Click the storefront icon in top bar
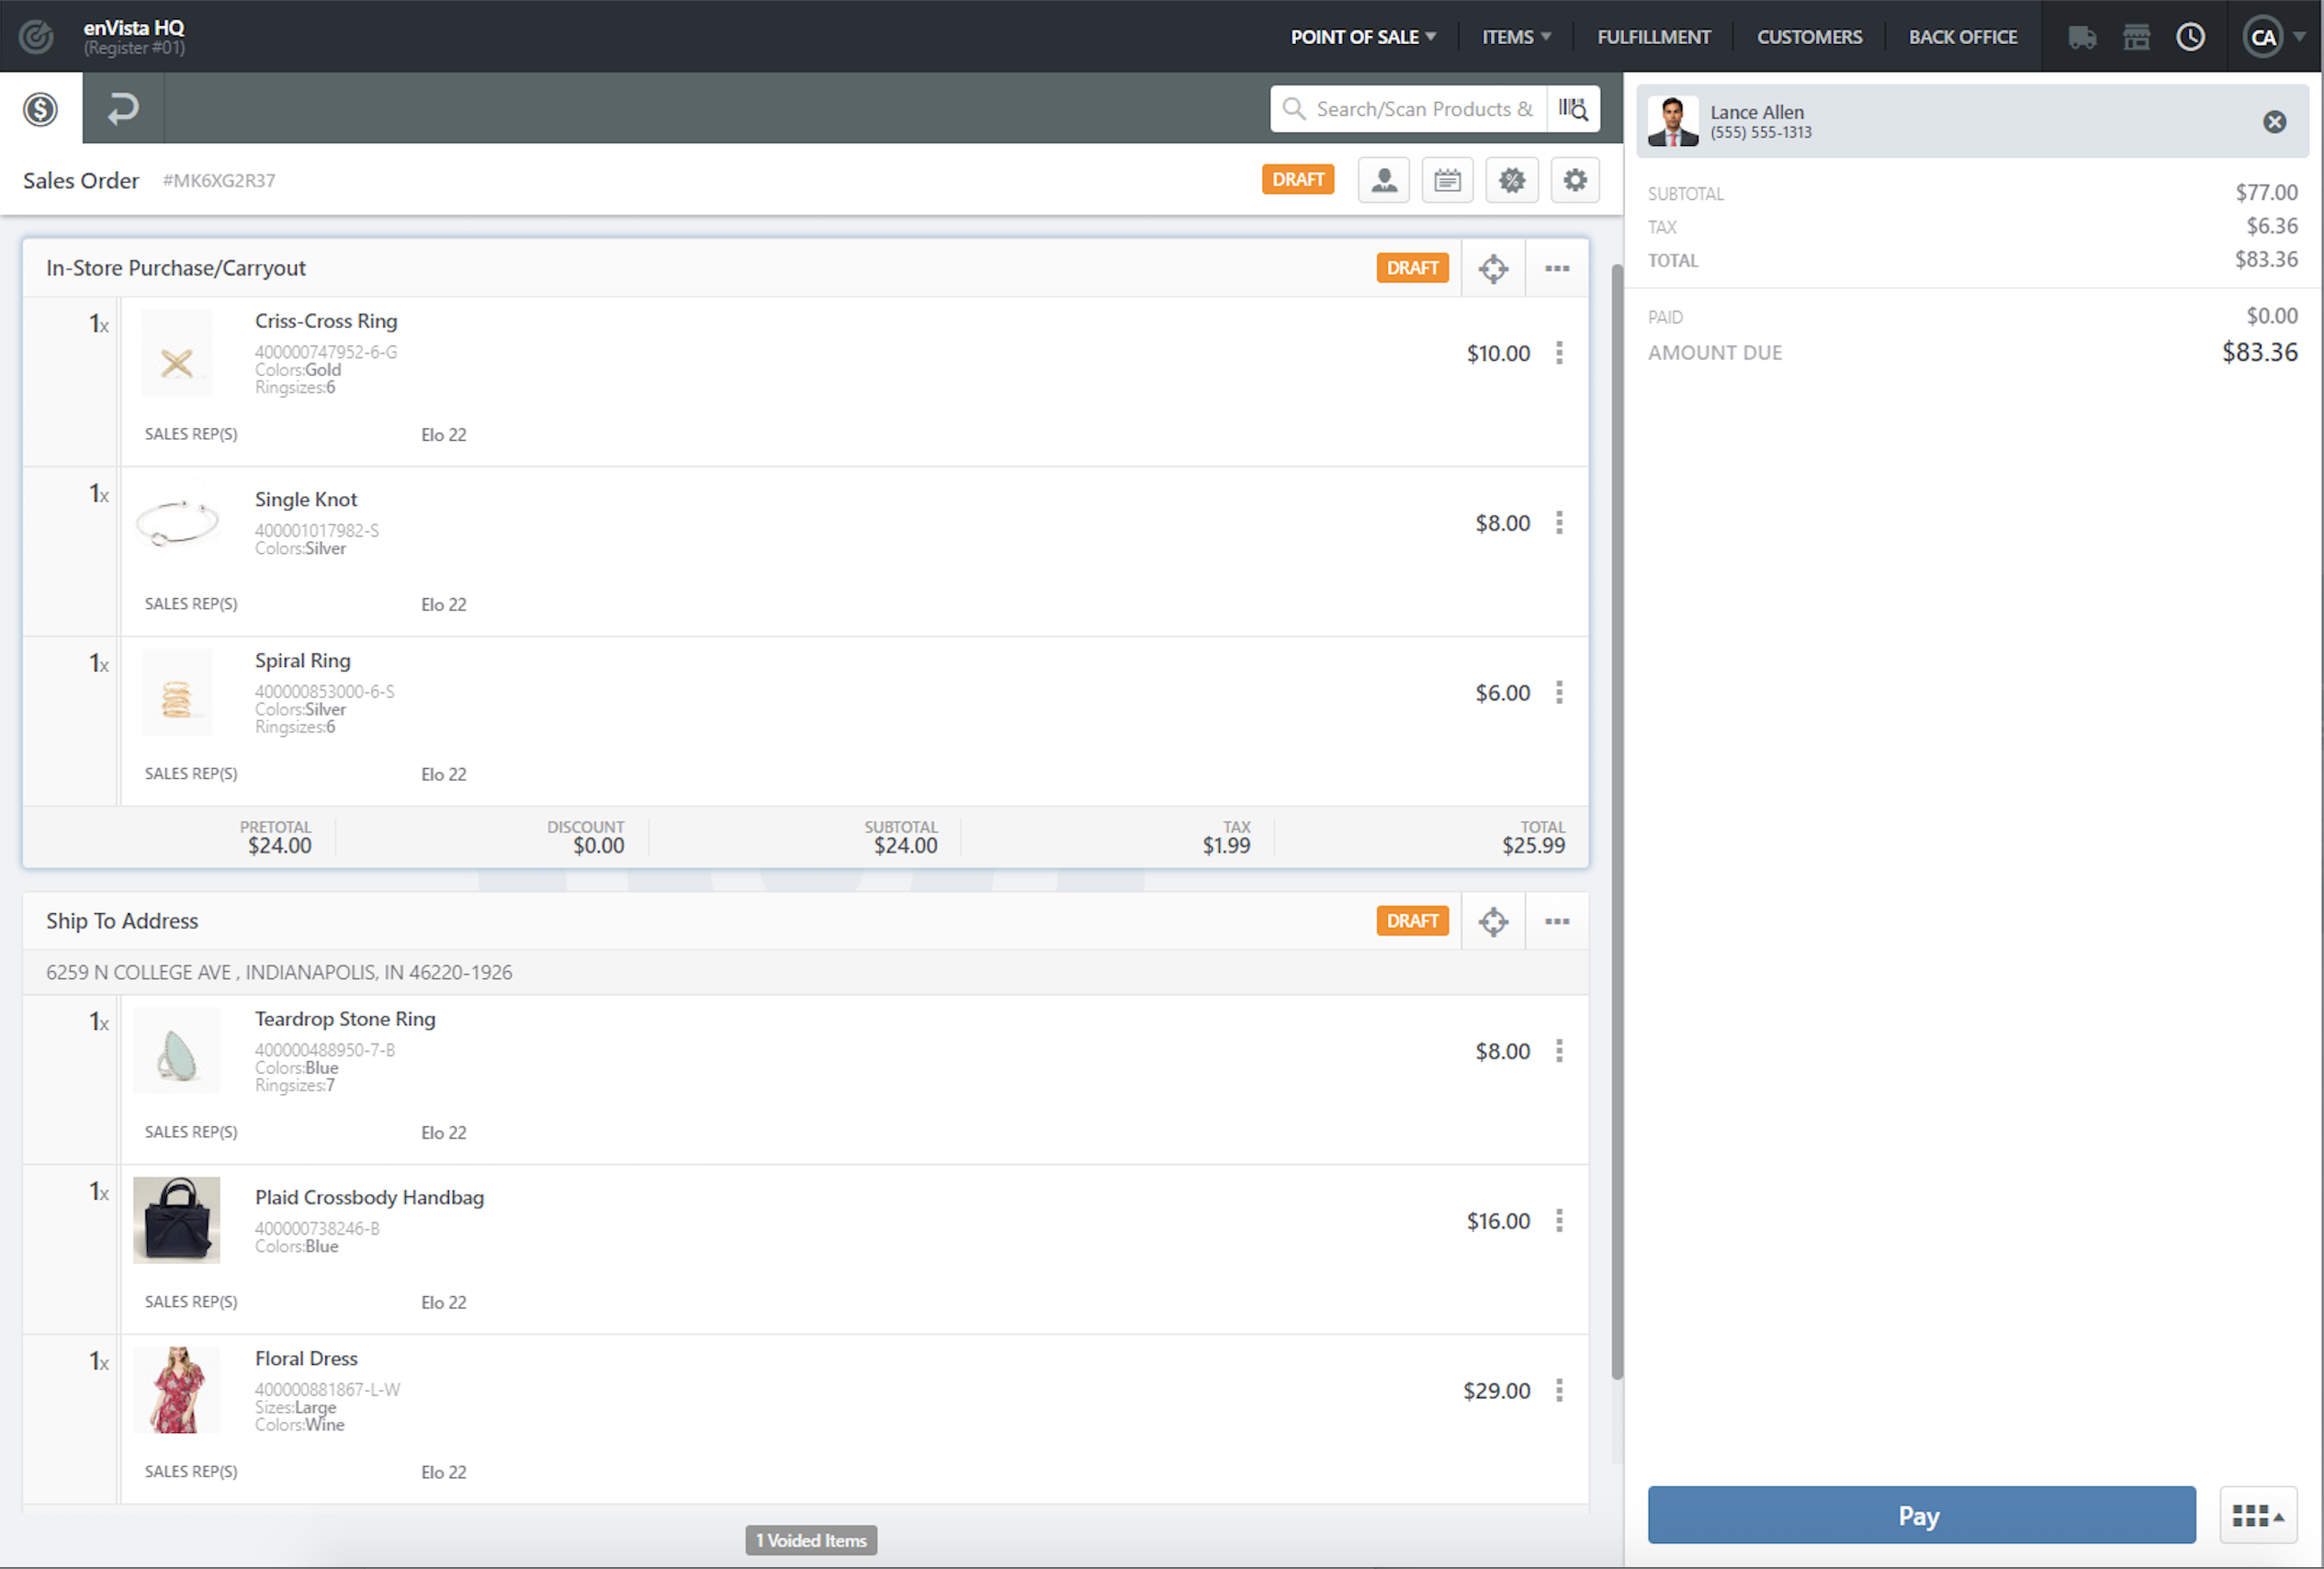The height and width of the screenshot is (1569, 2324). point(2136,37)
